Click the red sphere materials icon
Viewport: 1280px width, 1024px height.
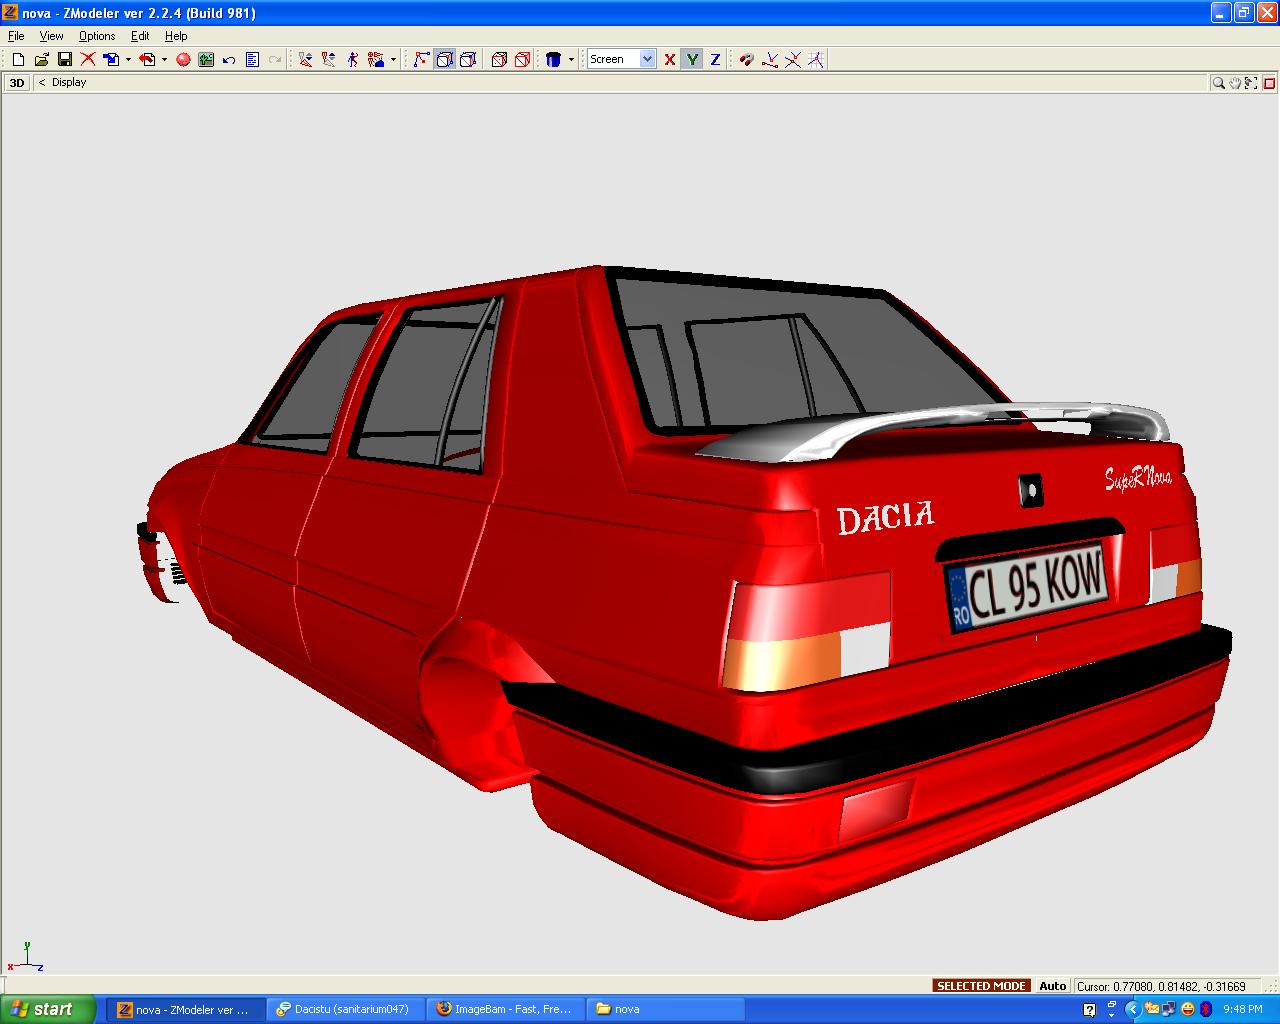[x=183, y=60]
